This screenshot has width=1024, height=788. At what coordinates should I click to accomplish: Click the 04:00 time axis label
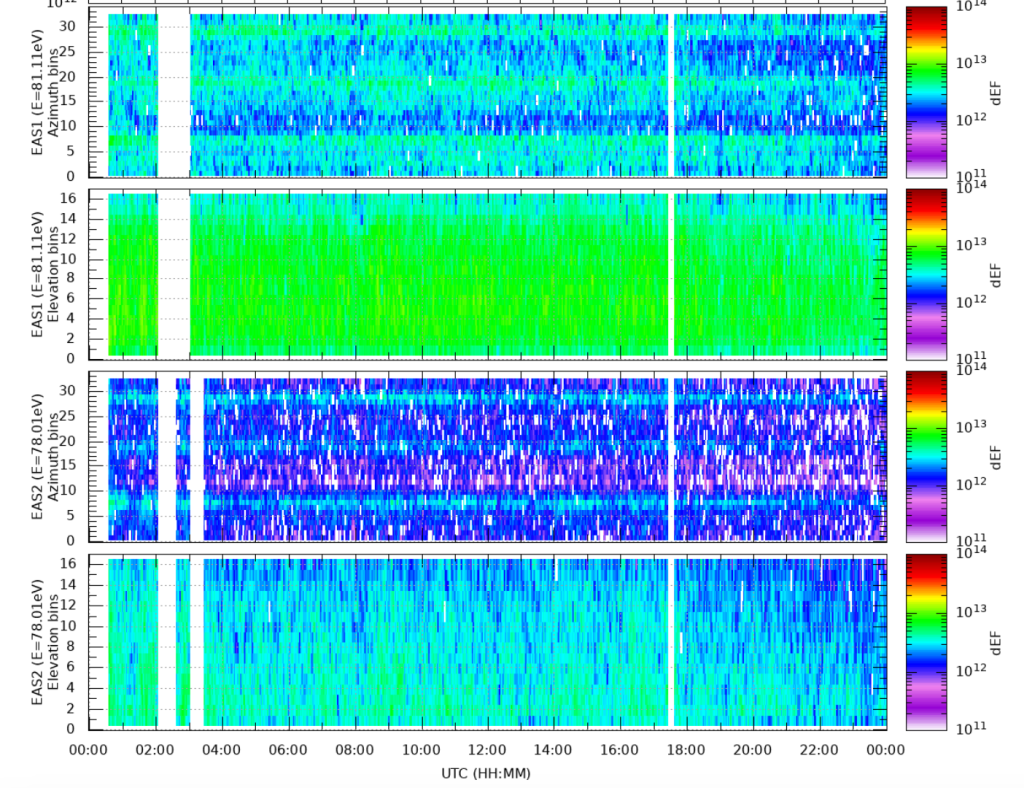tap(221, 749)
